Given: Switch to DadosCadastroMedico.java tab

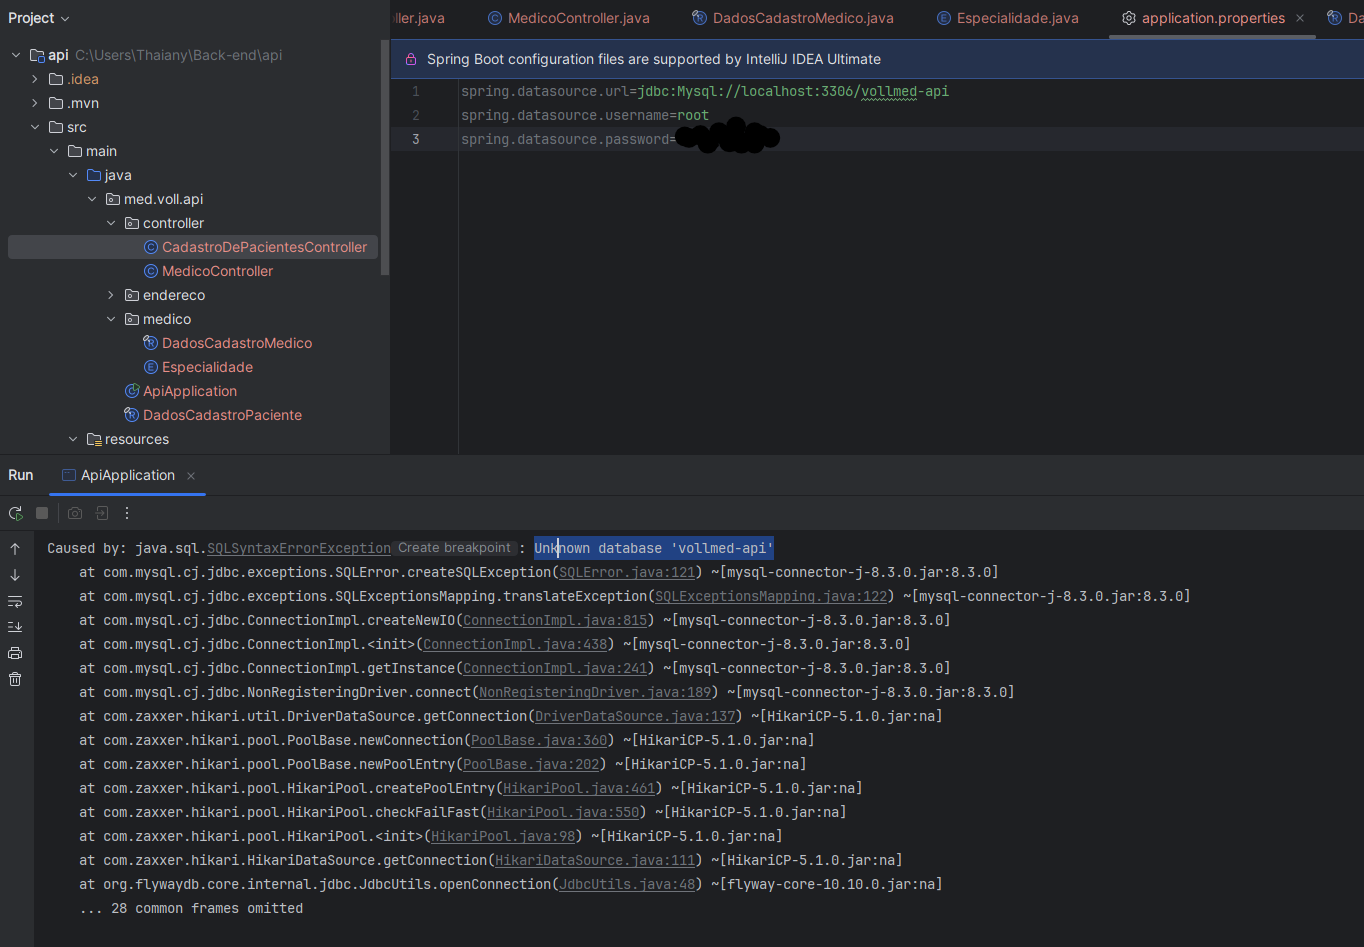Looking at the screenshot, I should pyautogui.click(x=793, y=18).
